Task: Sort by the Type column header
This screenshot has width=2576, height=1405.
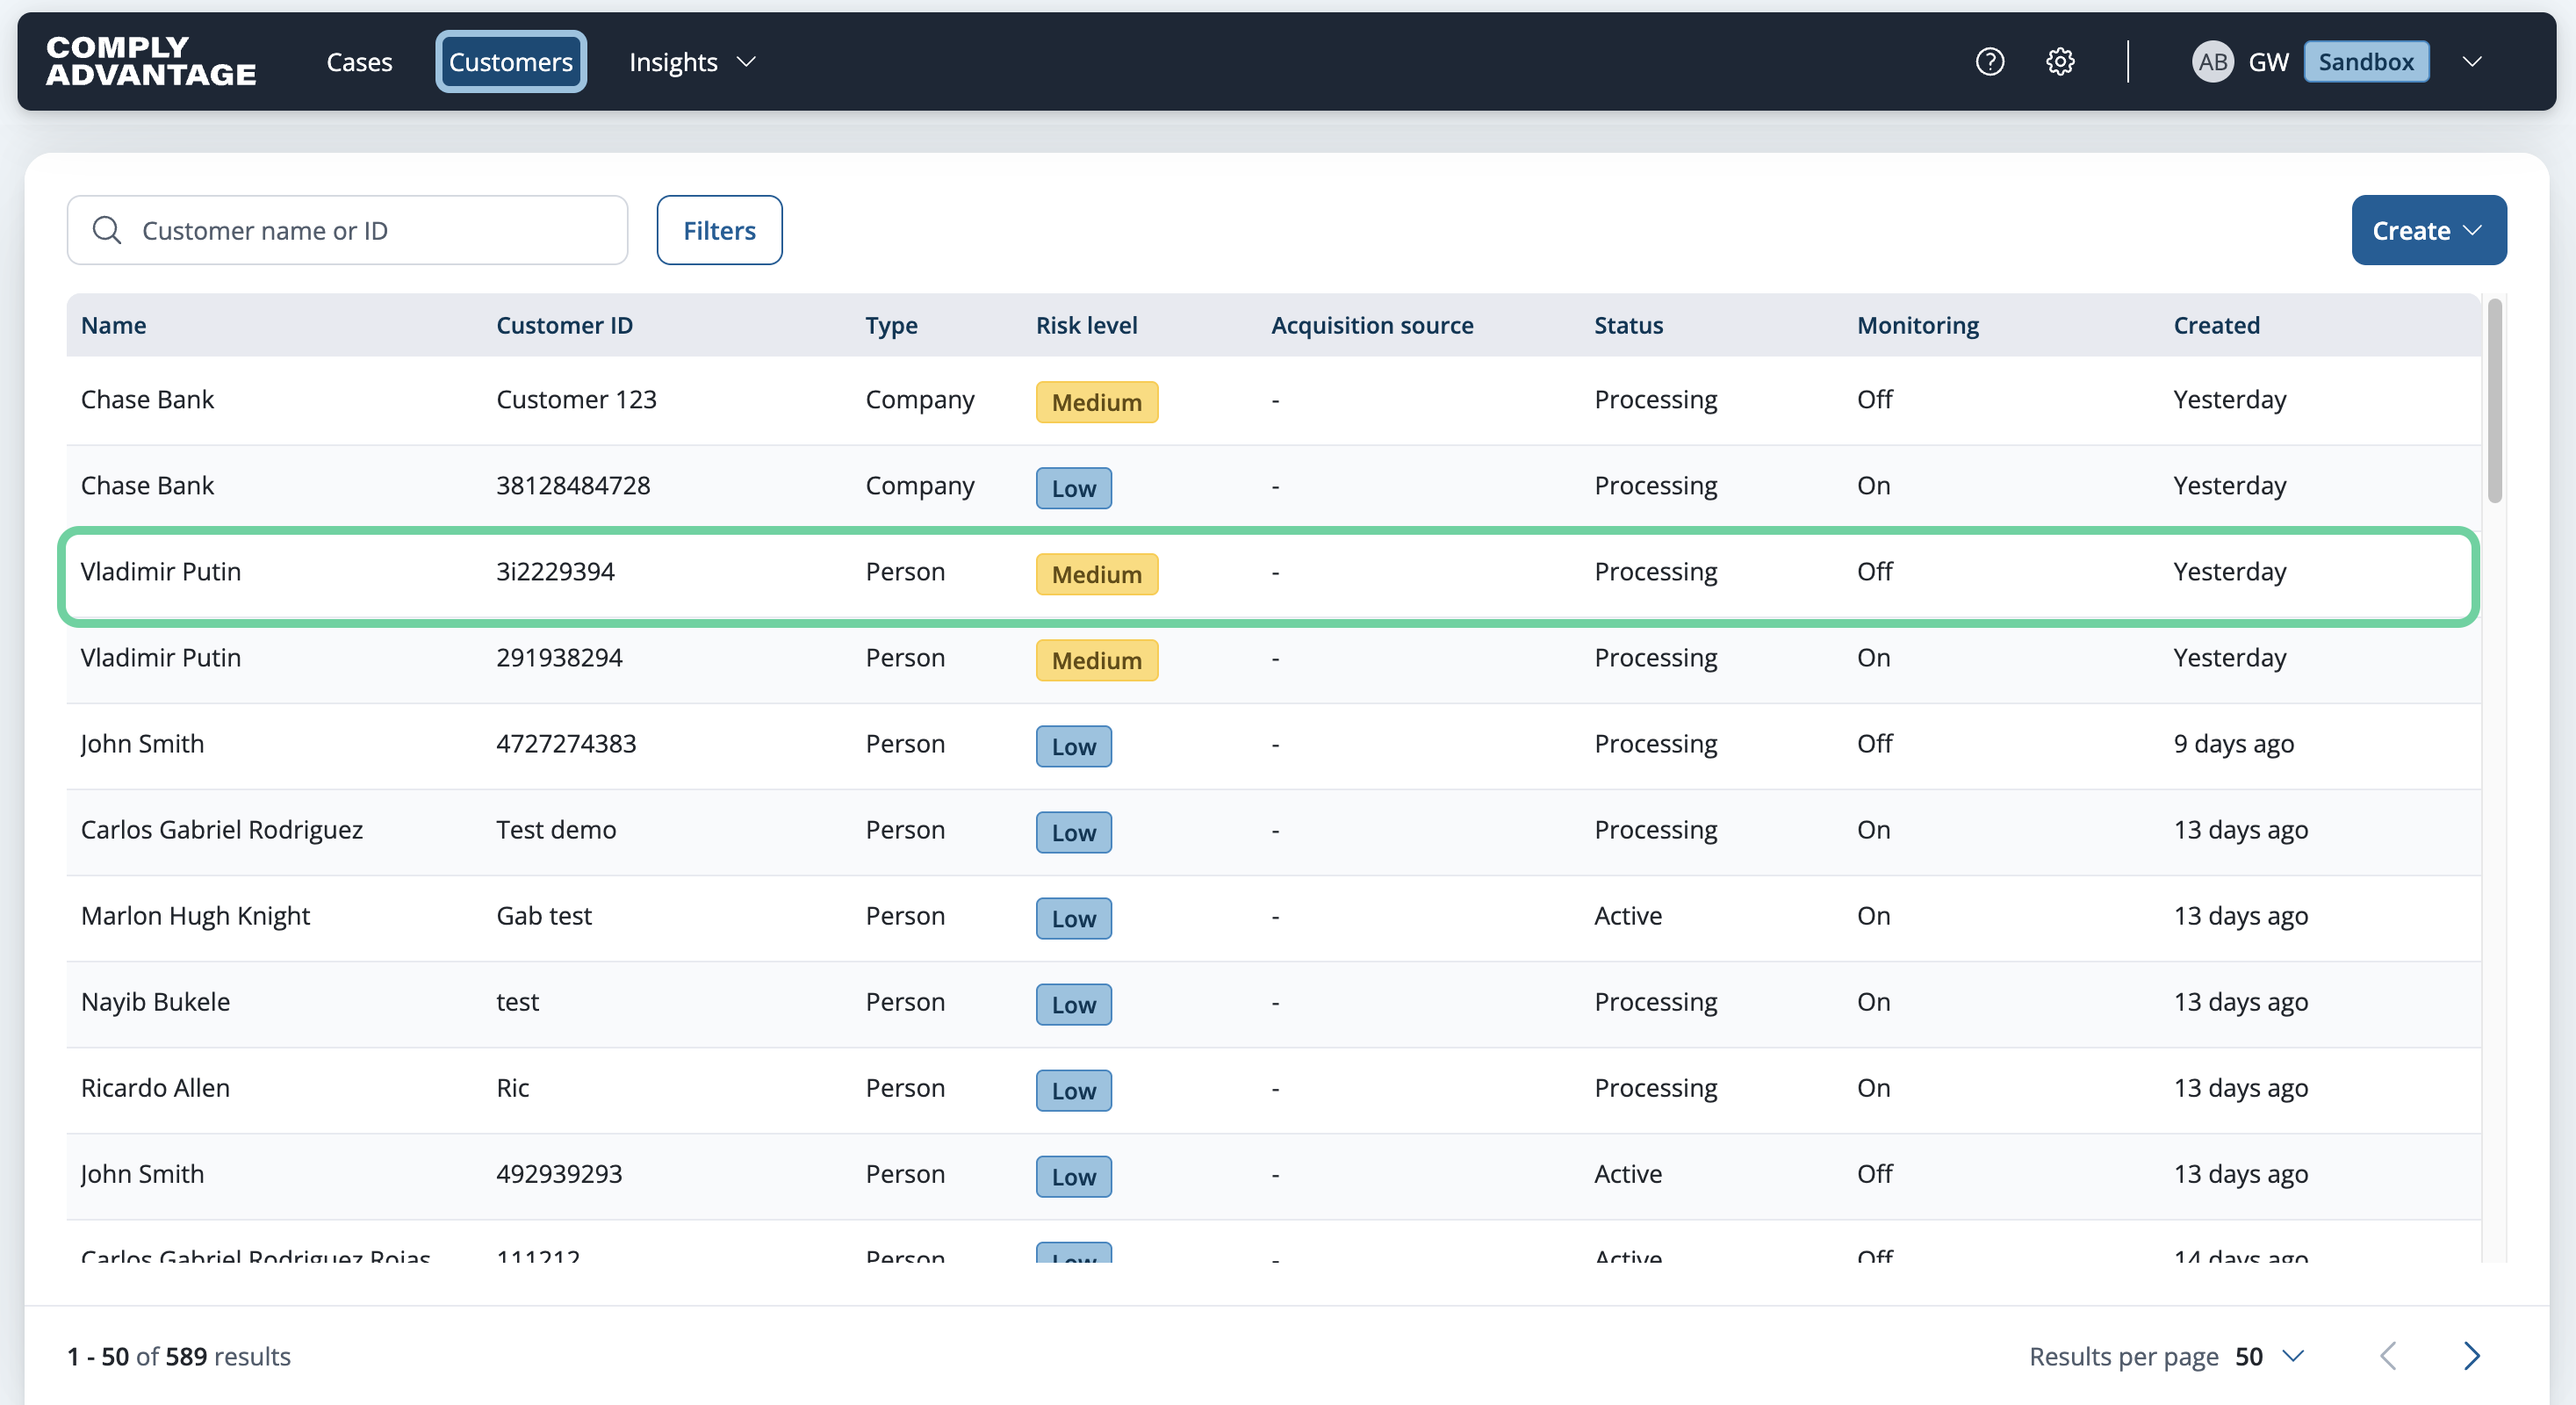Action: [891, 325]
